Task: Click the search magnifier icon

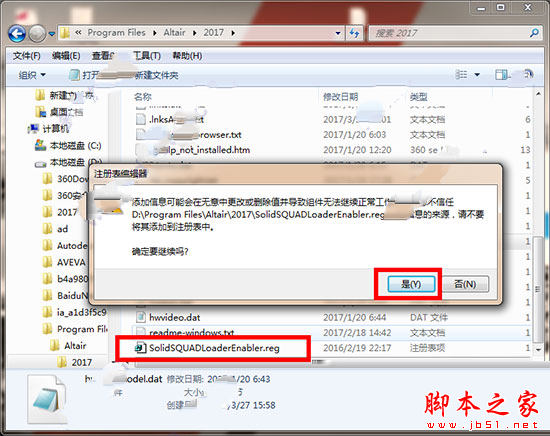Action: pyautogui.click(x=534, y=33)
